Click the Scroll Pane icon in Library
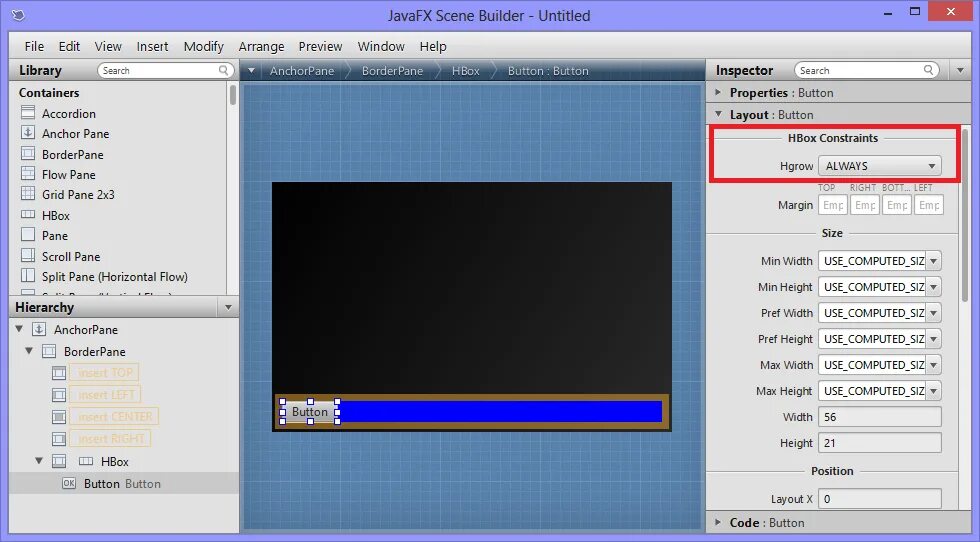This screenshot has width=980, height=542. pos(28,255)
